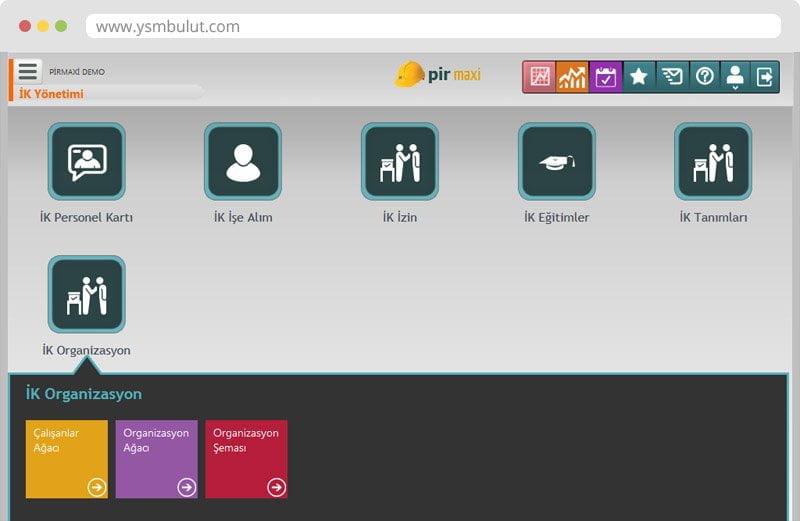Collapse the İK Organizasyon module
This screenshot has width=800, height=521.
click(x=87, y=295)
